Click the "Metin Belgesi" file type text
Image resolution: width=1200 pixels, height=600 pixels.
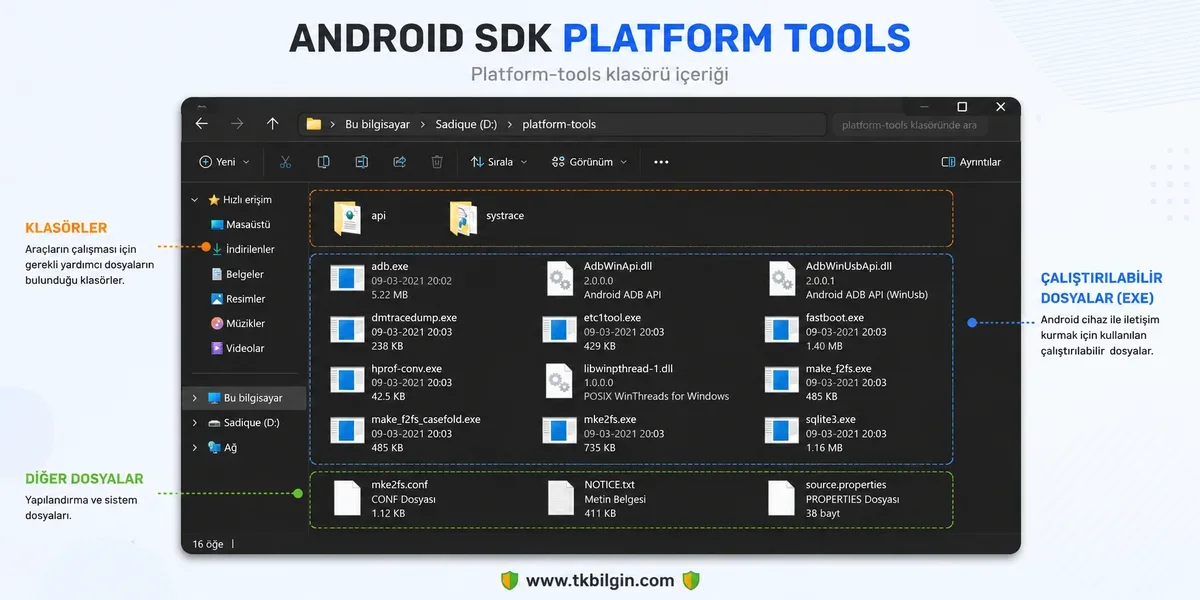click(615, 499)
